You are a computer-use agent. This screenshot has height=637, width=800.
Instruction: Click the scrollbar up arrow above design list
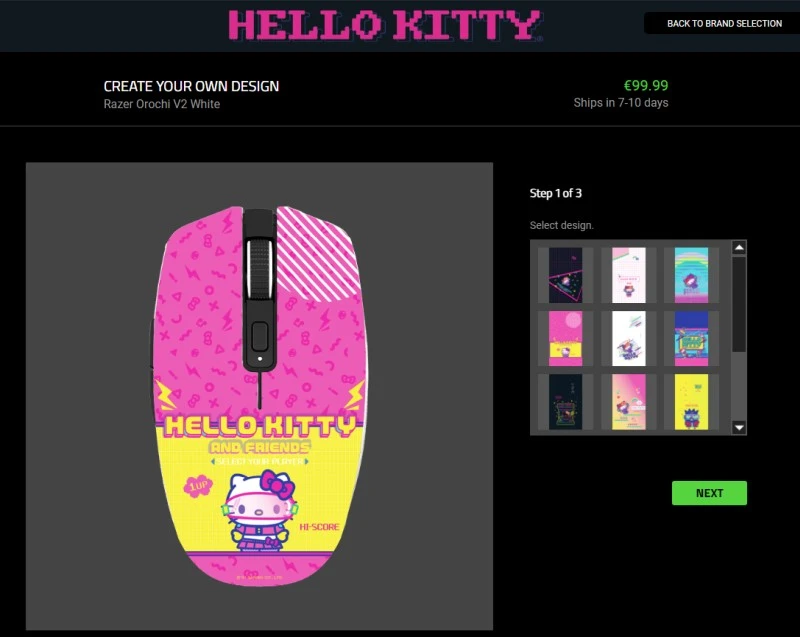tap(739, 245)
